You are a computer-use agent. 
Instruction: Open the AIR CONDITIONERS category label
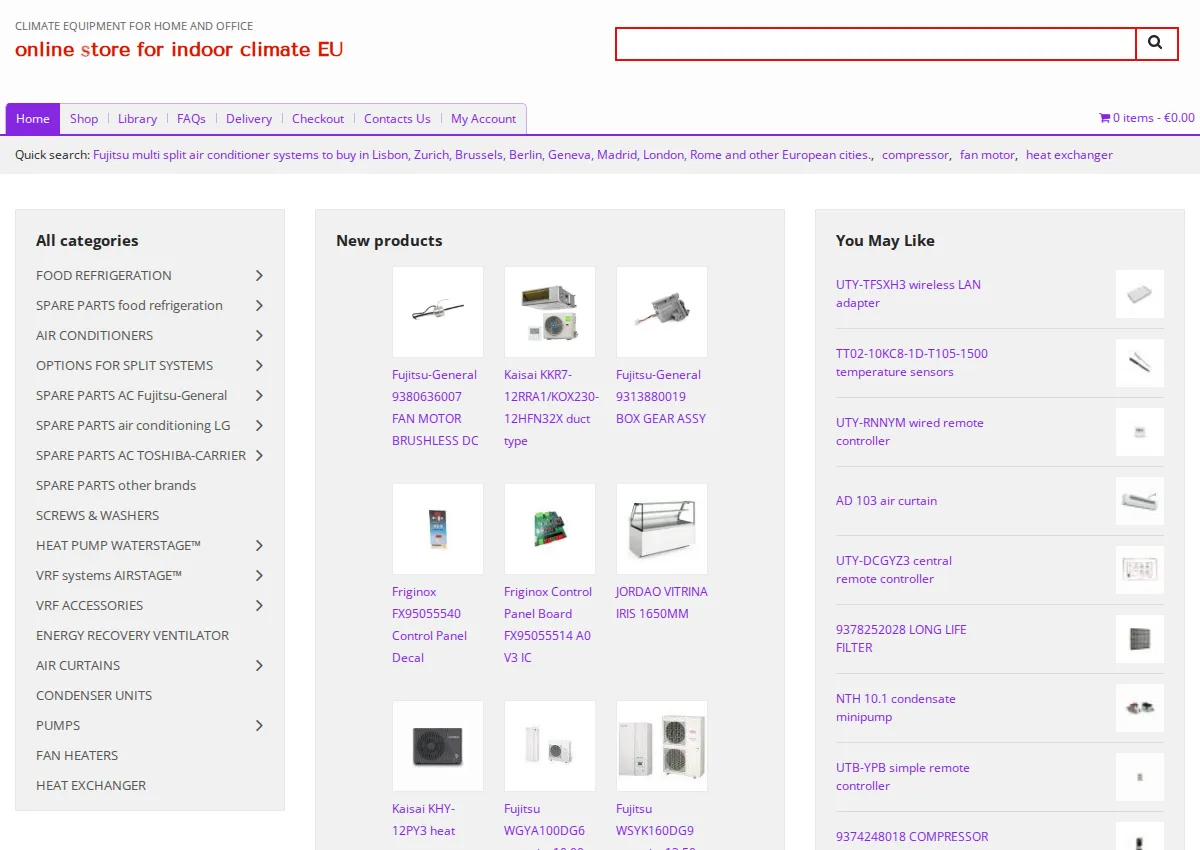coord(95,335)
